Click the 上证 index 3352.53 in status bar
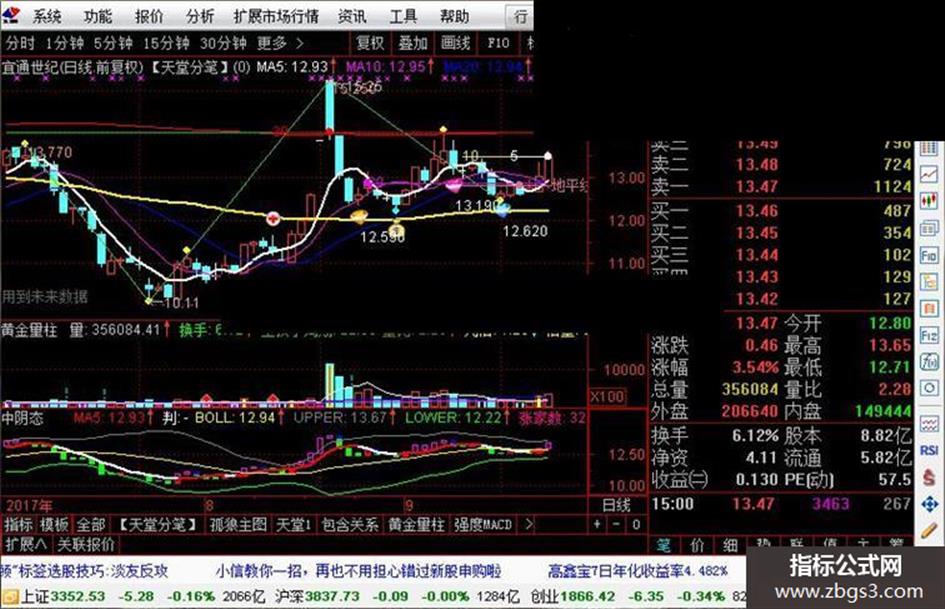 [x=63, y=596]
